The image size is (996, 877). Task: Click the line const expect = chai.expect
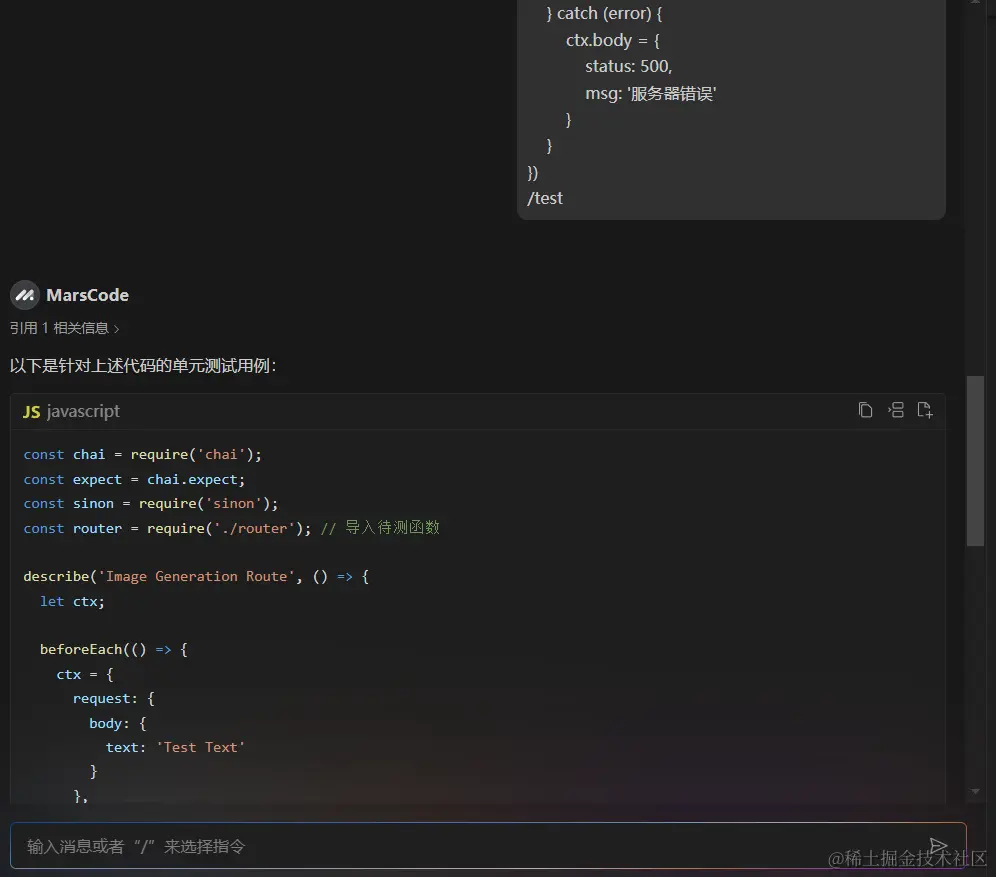coord(134,479)
